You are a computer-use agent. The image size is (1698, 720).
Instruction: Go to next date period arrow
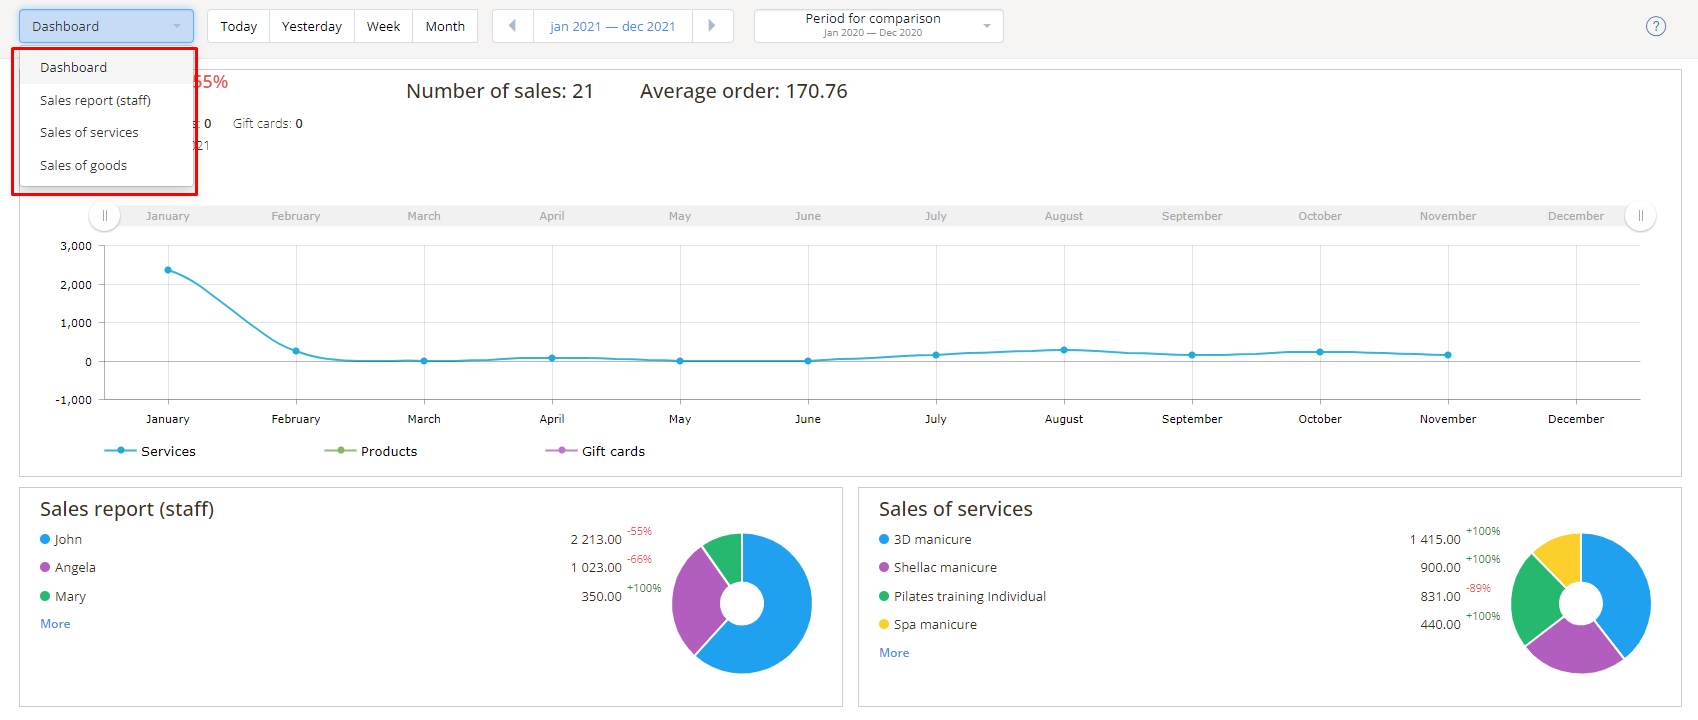point(711,26)
